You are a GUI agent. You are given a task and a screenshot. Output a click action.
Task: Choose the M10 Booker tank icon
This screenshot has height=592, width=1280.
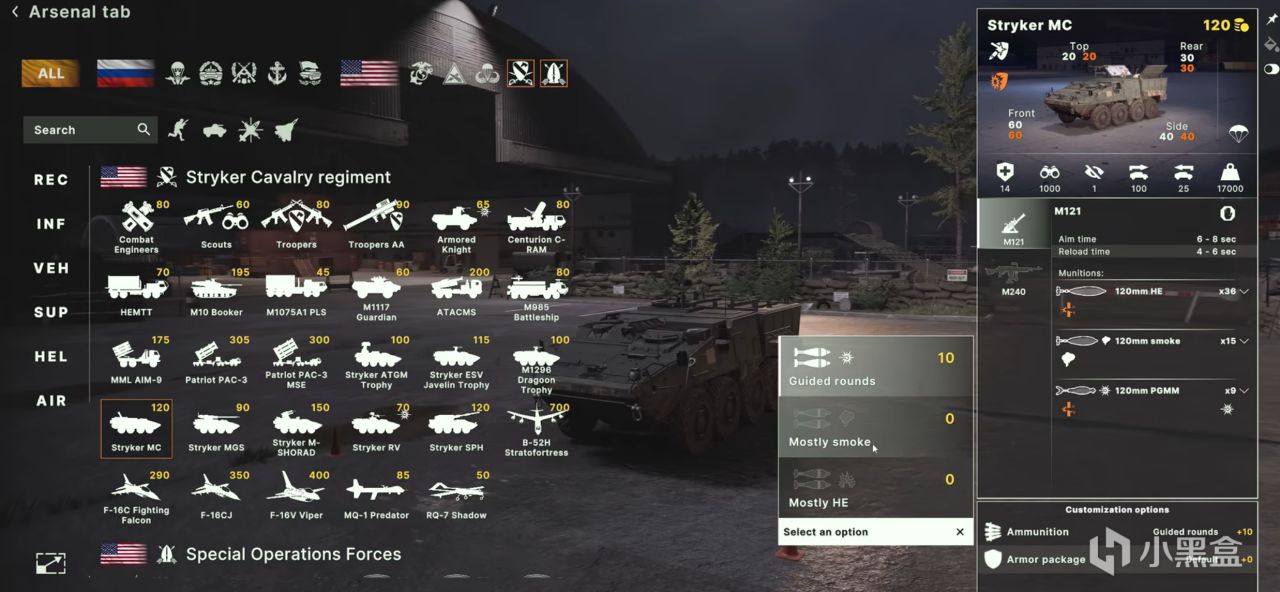[x=216, y=288]
